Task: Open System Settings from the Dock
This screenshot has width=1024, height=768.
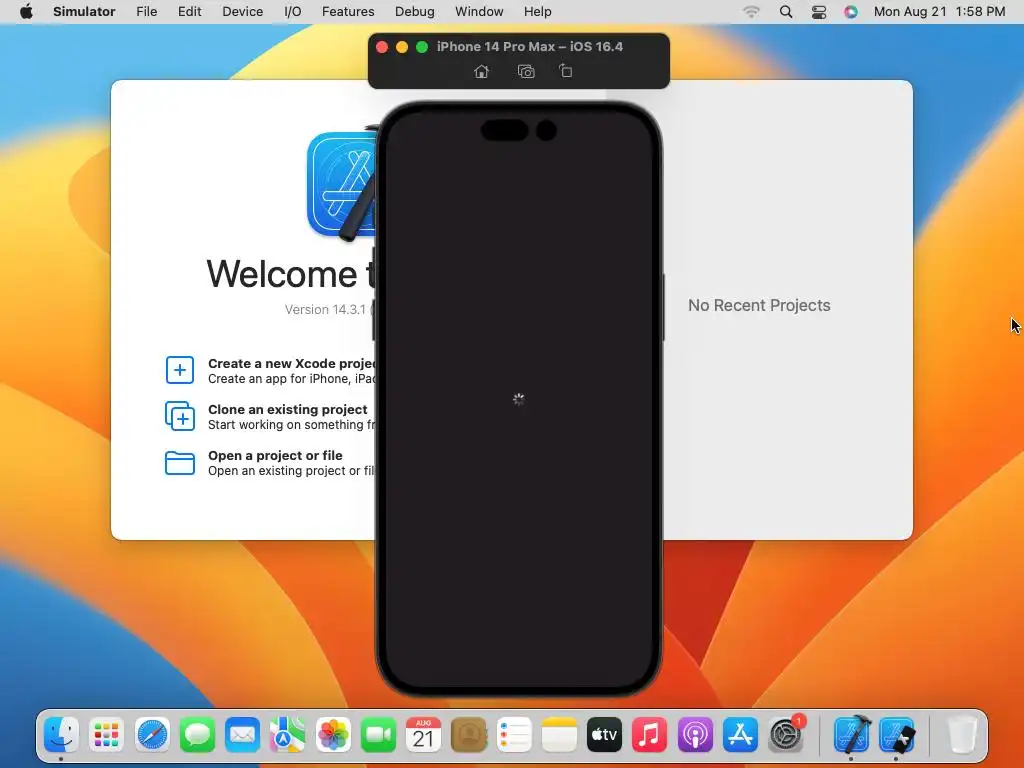Action: pos(786,735)
